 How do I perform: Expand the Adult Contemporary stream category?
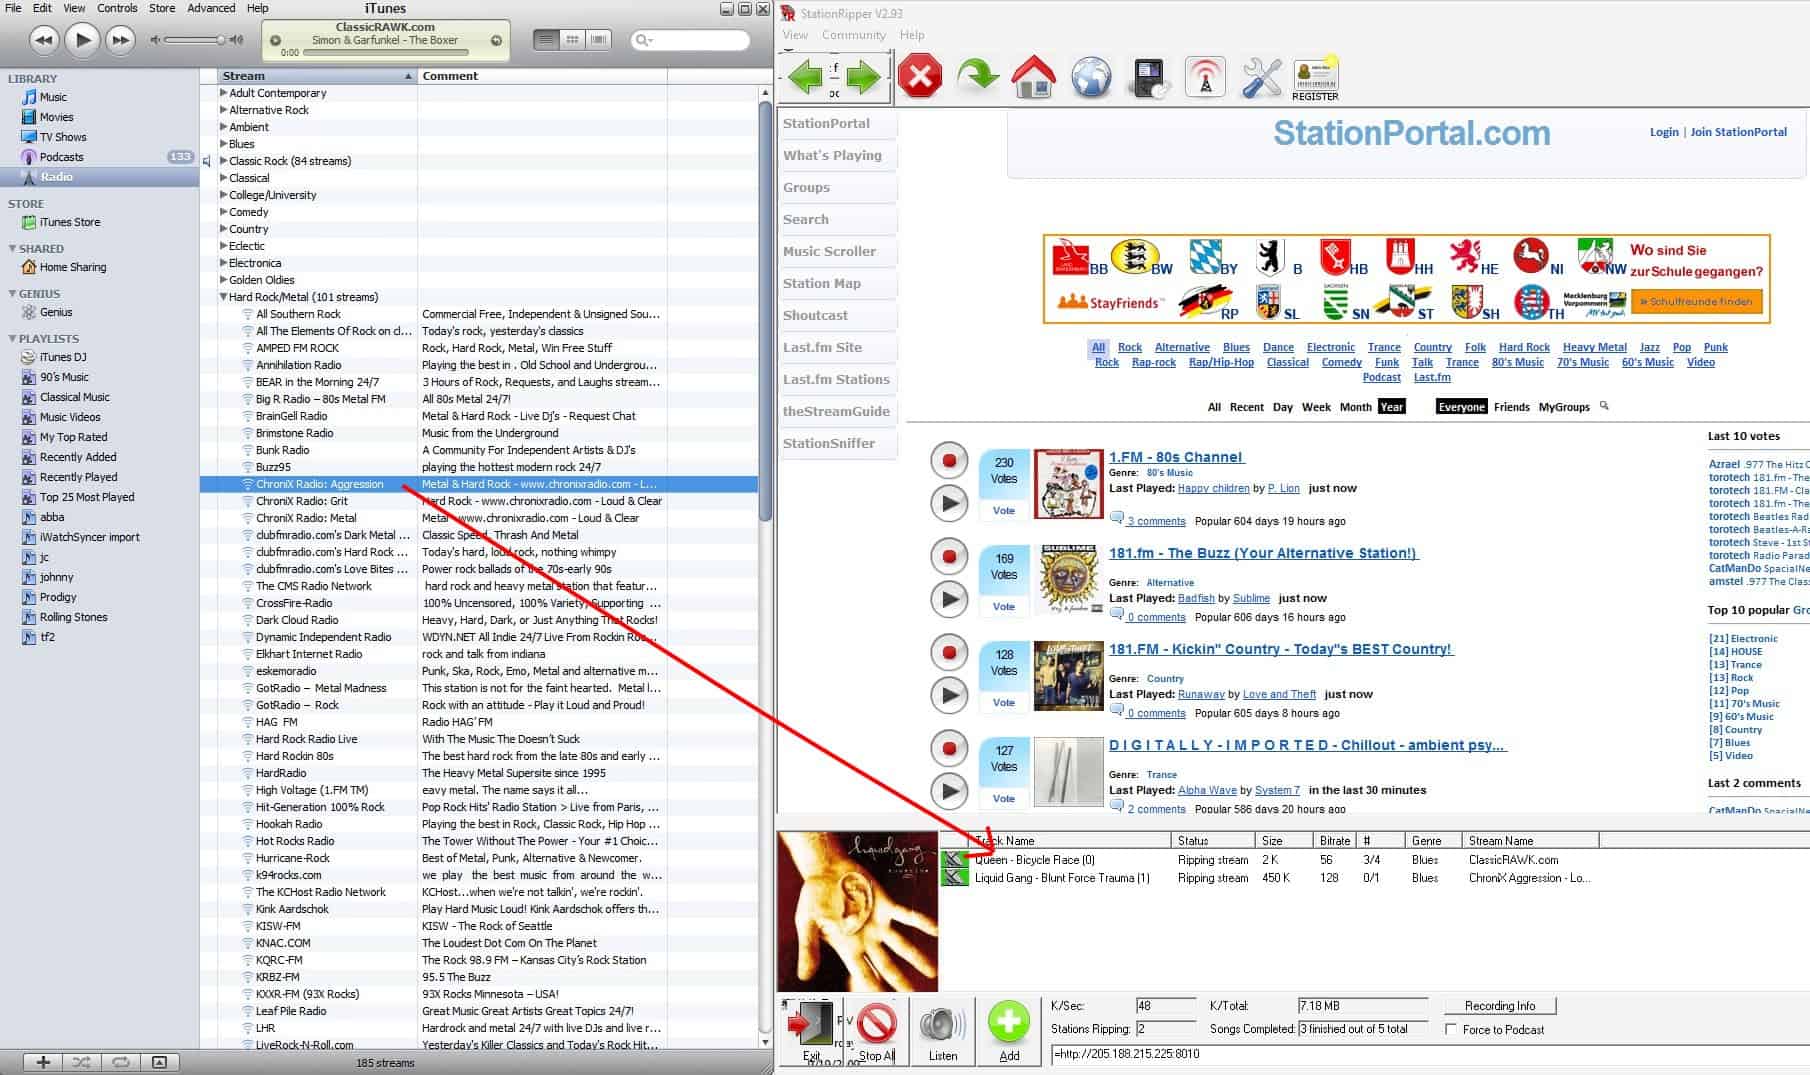point(224,93)
